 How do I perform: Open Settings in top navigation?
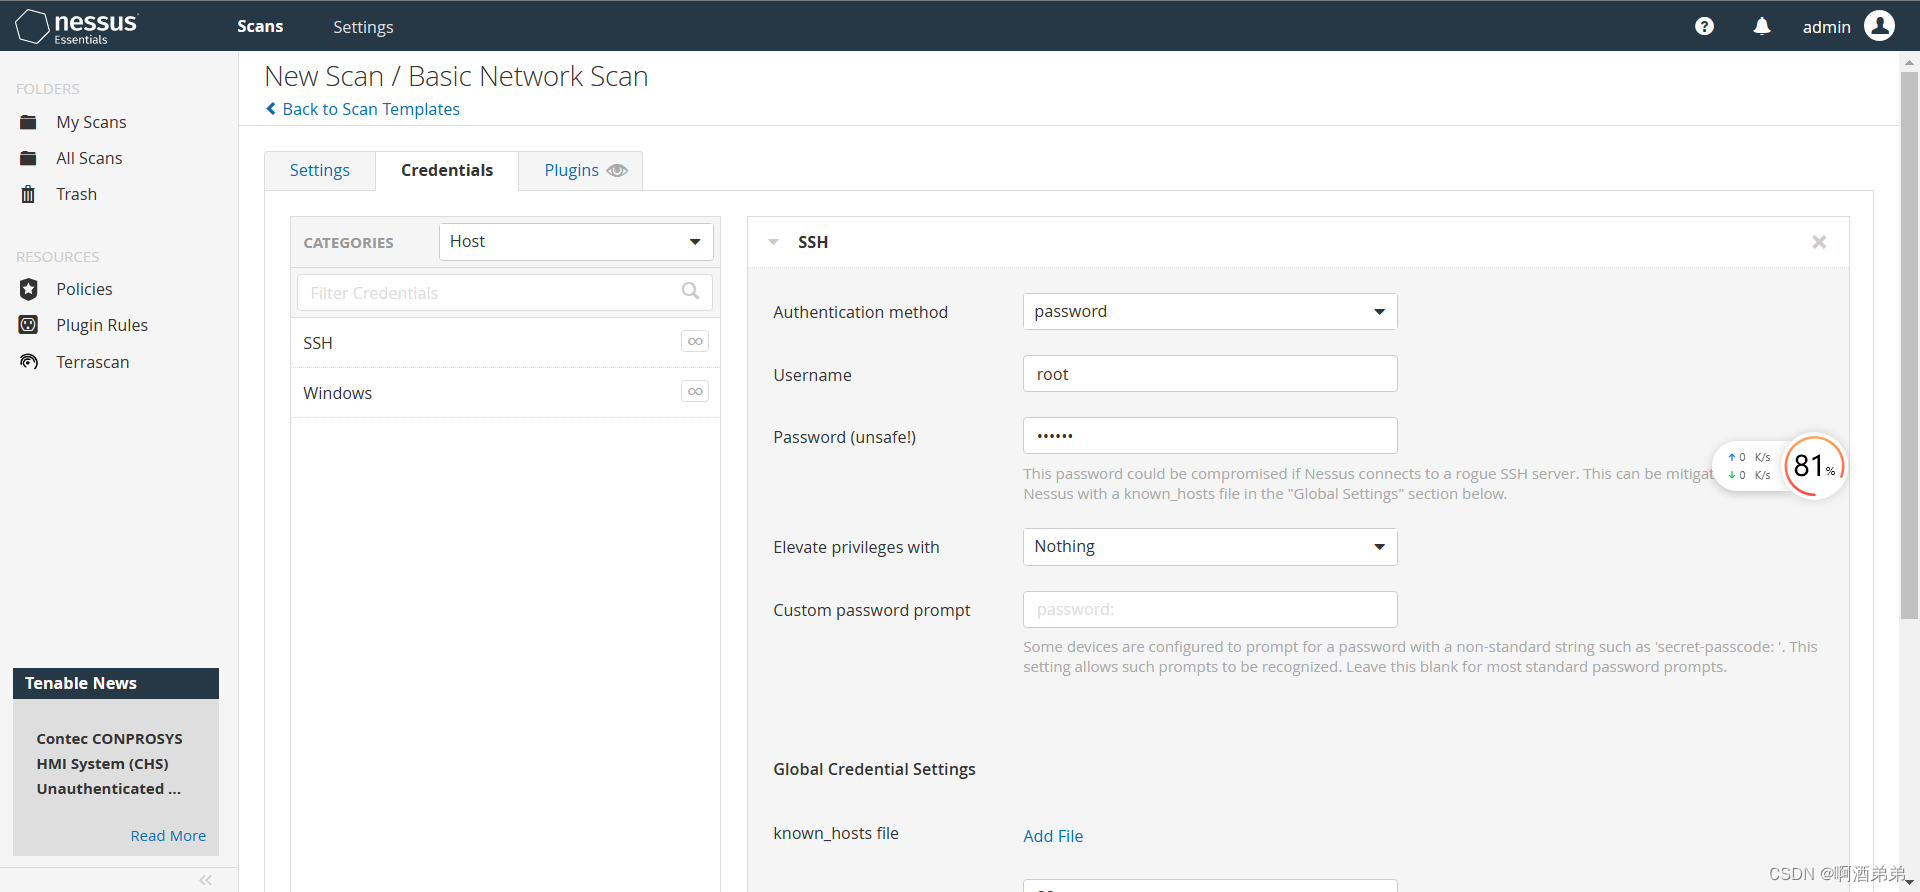click(x=363, y=27)
